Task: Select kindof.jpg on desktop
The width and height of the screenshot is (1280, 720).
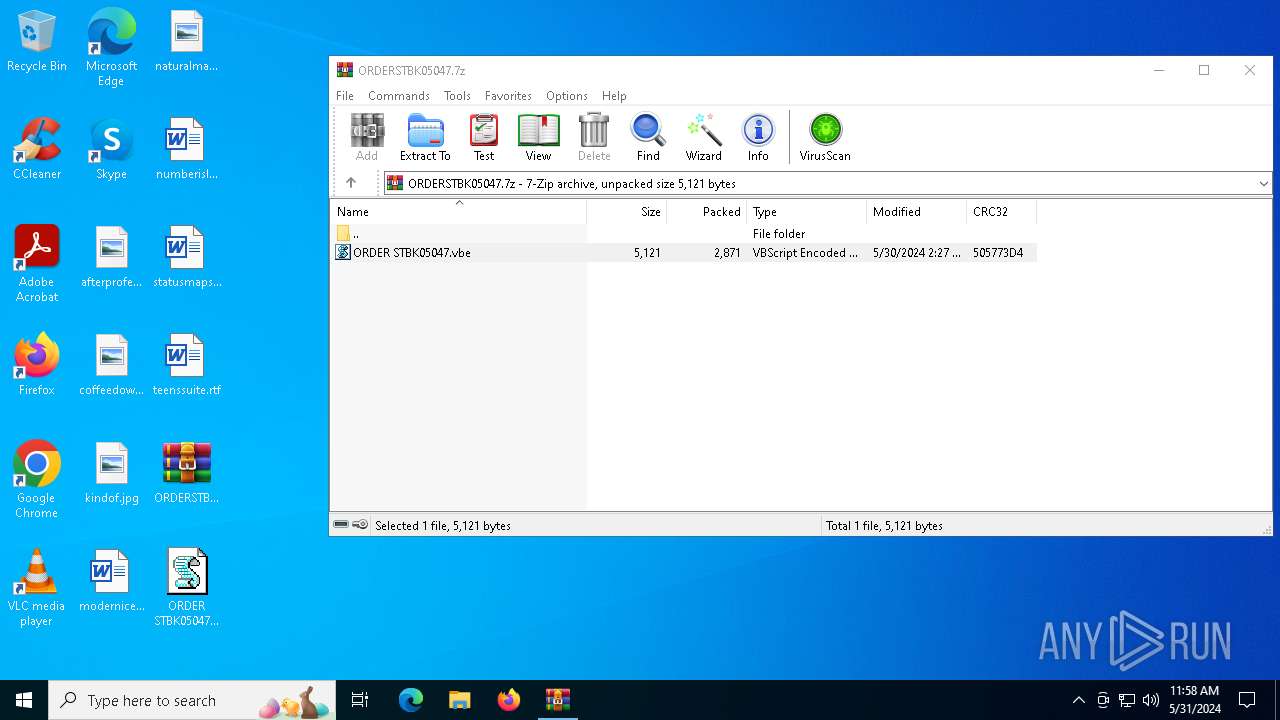Action: point(111,473)
